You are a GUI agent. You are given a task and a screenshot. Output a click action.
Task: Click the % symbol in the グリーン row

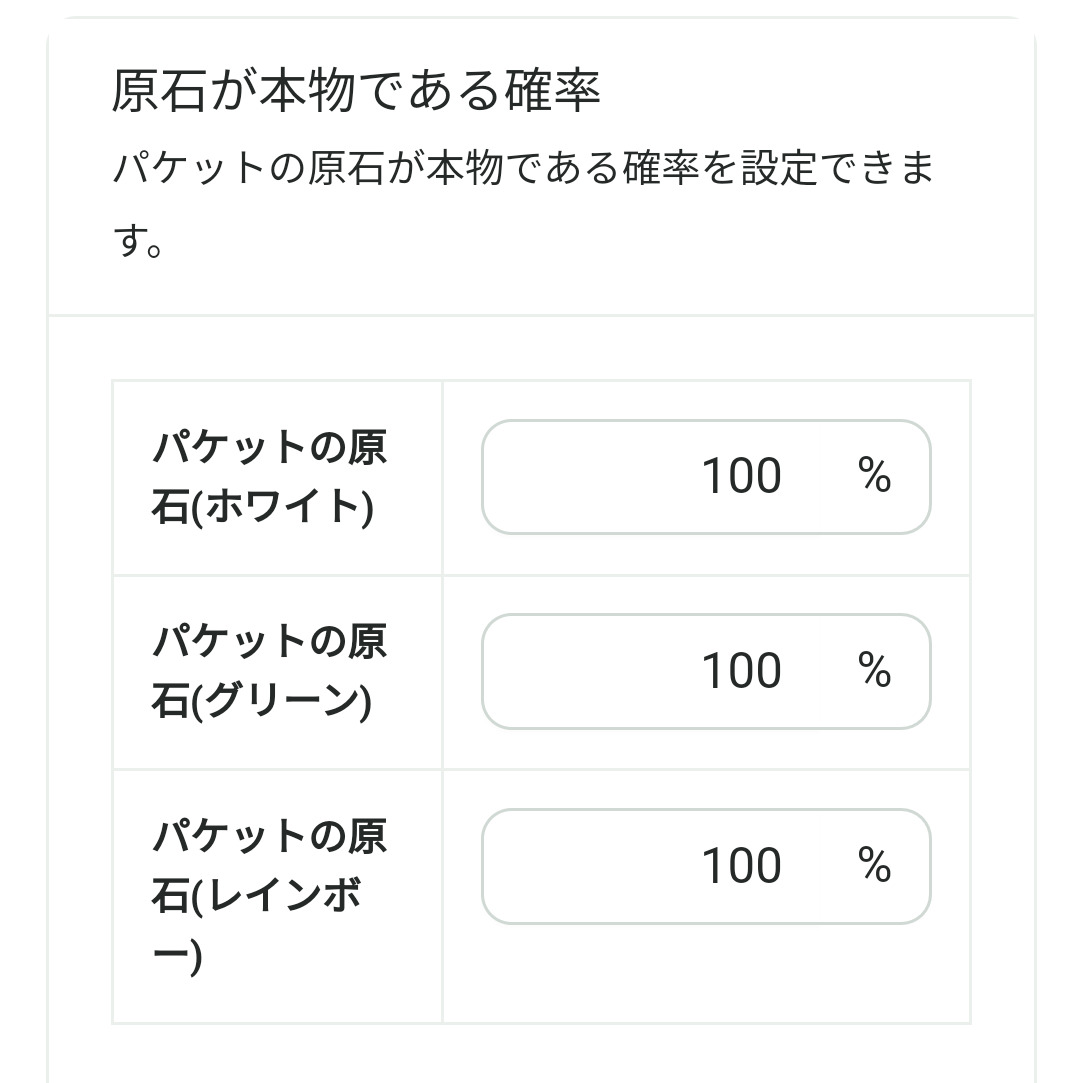[874, 671]
